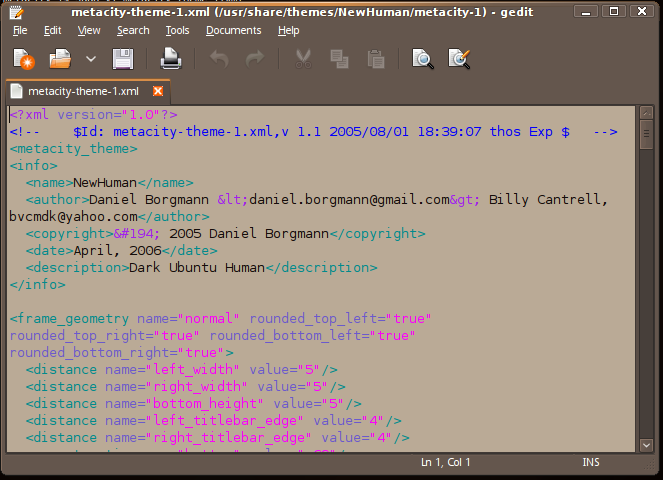Viewport: 663px width, 480px height.
Task: Open the Search menu
Action: [x=132, y=31]
